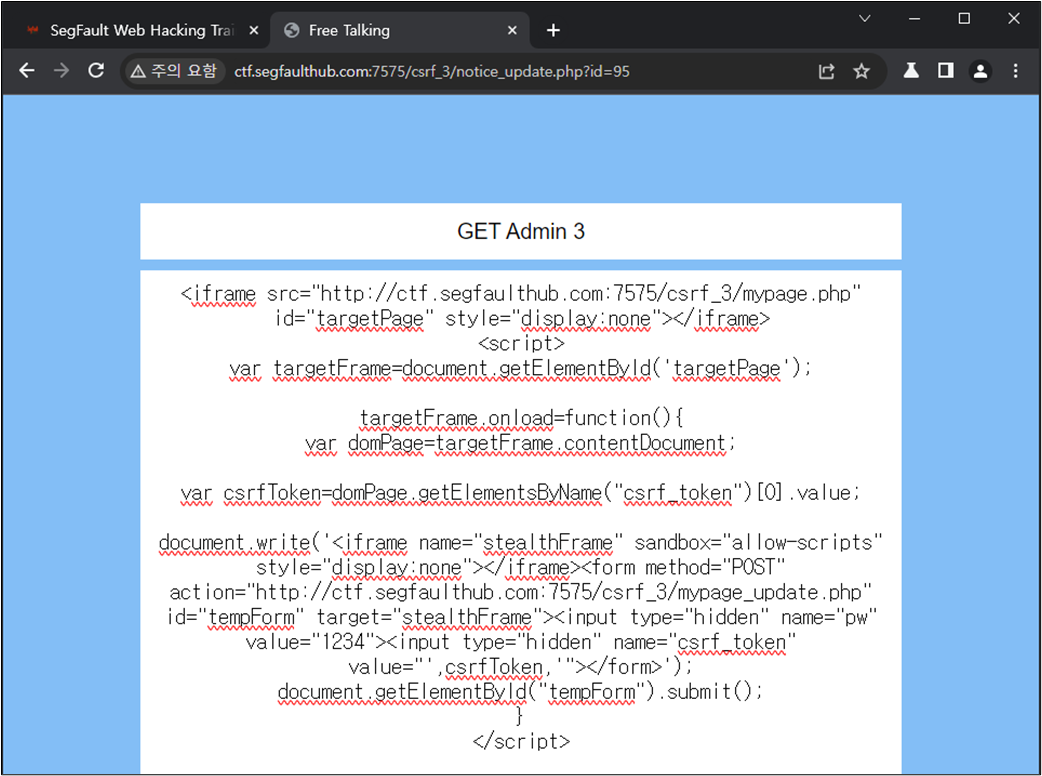This screenshot has width=1042, height=776.
Task: Click the 'document.write(' stealthFrame line
Action: (x=521, y=543)
